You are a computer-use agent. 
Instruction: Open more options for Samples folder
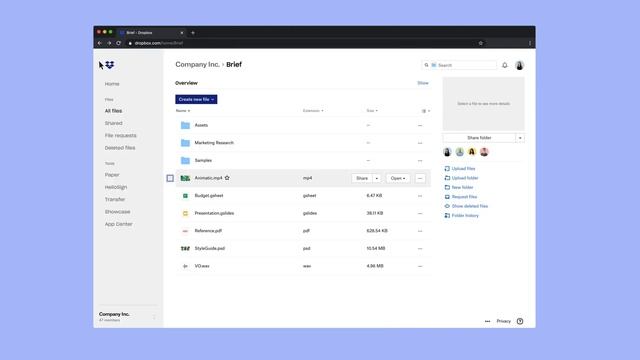[x=420, y=160]
